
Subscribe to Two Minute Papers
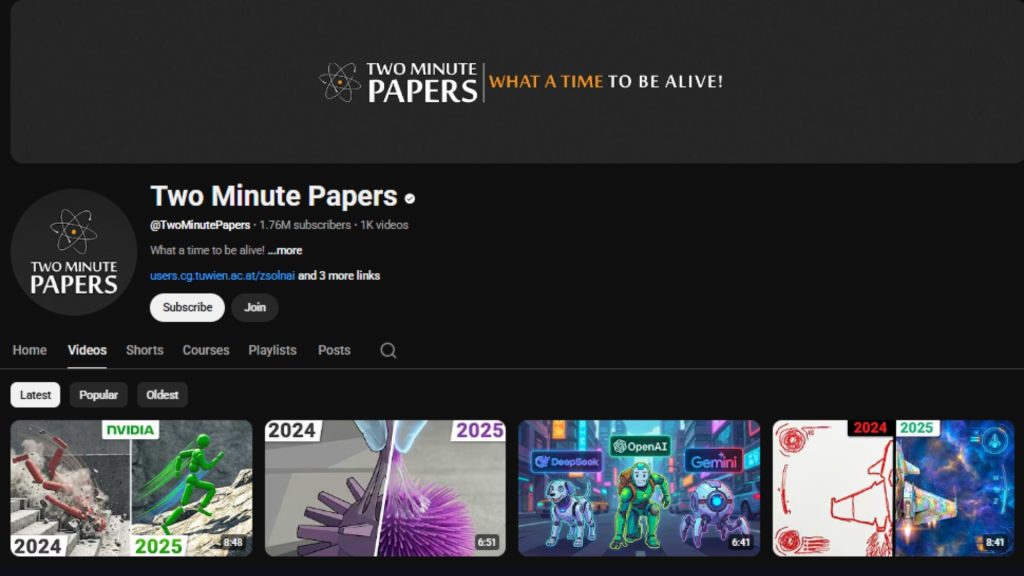186,308
